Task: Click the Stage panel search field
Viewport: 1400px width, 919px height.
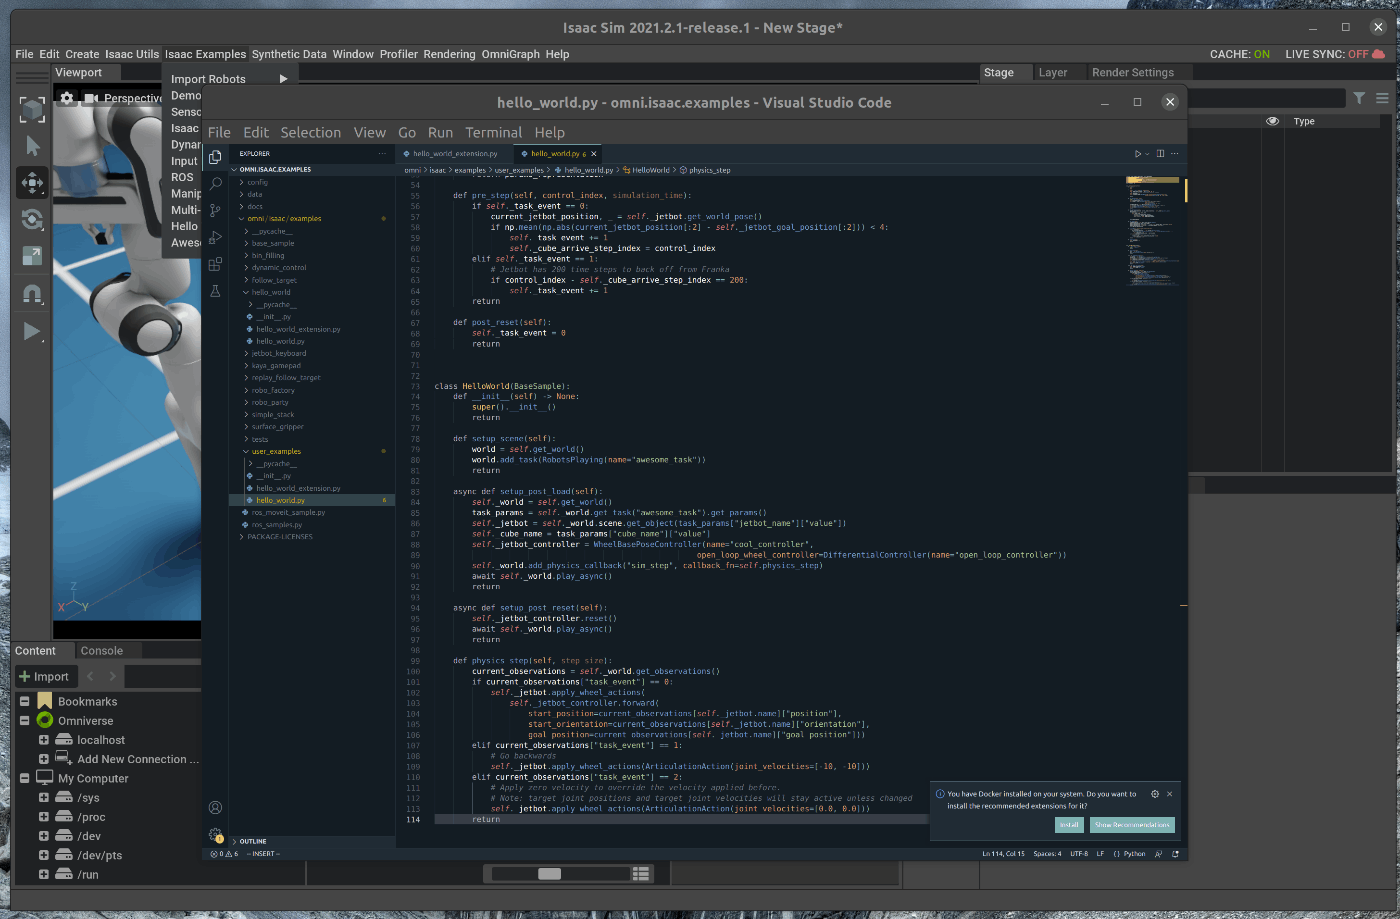Action: click(1266, 98)
